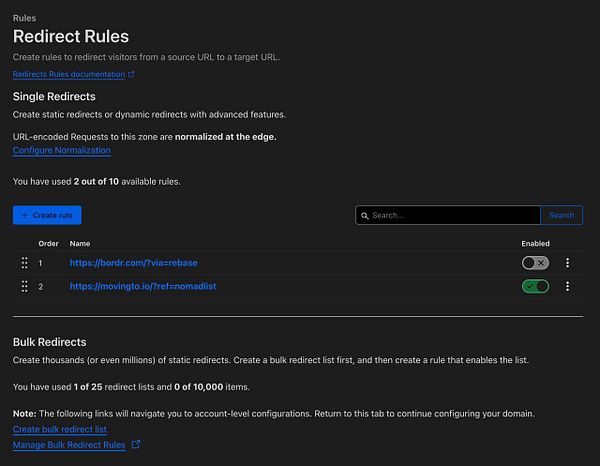Click the Order column header
This screenshot has width=600, height=466.
coord(48,243)
